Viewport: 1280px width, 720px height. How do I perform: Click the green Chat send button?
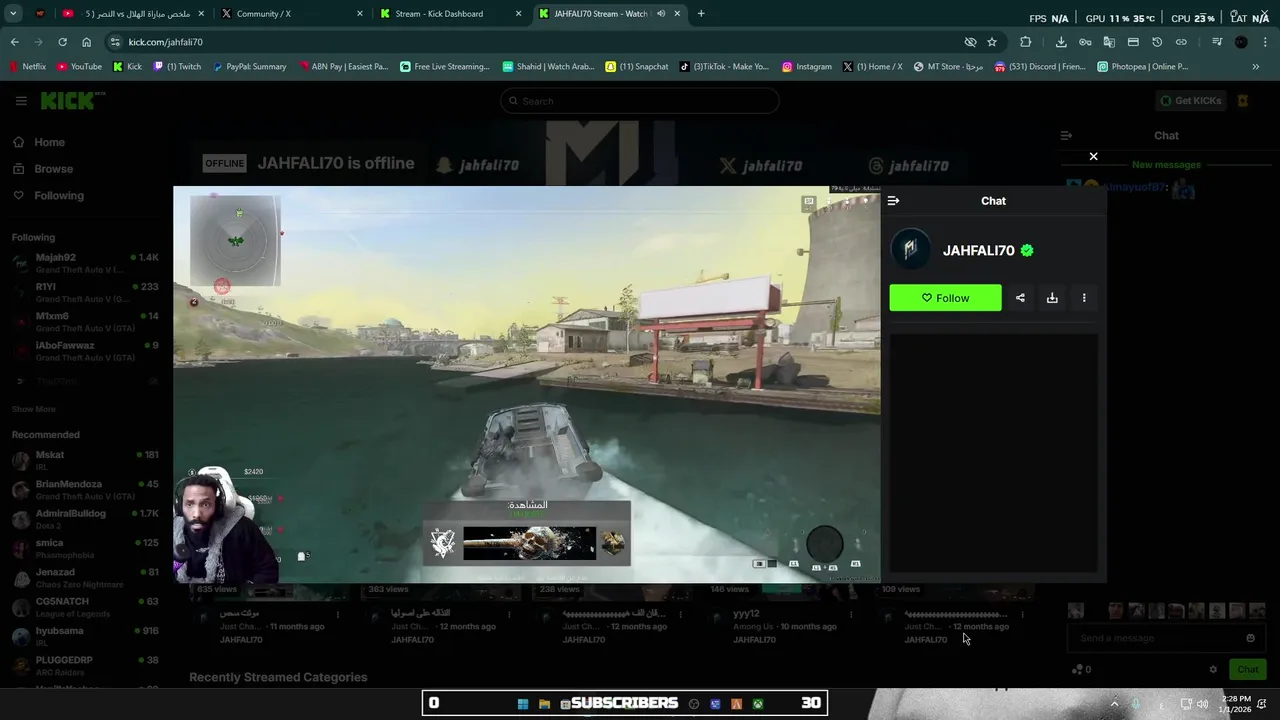click(x=1248, y=670)
